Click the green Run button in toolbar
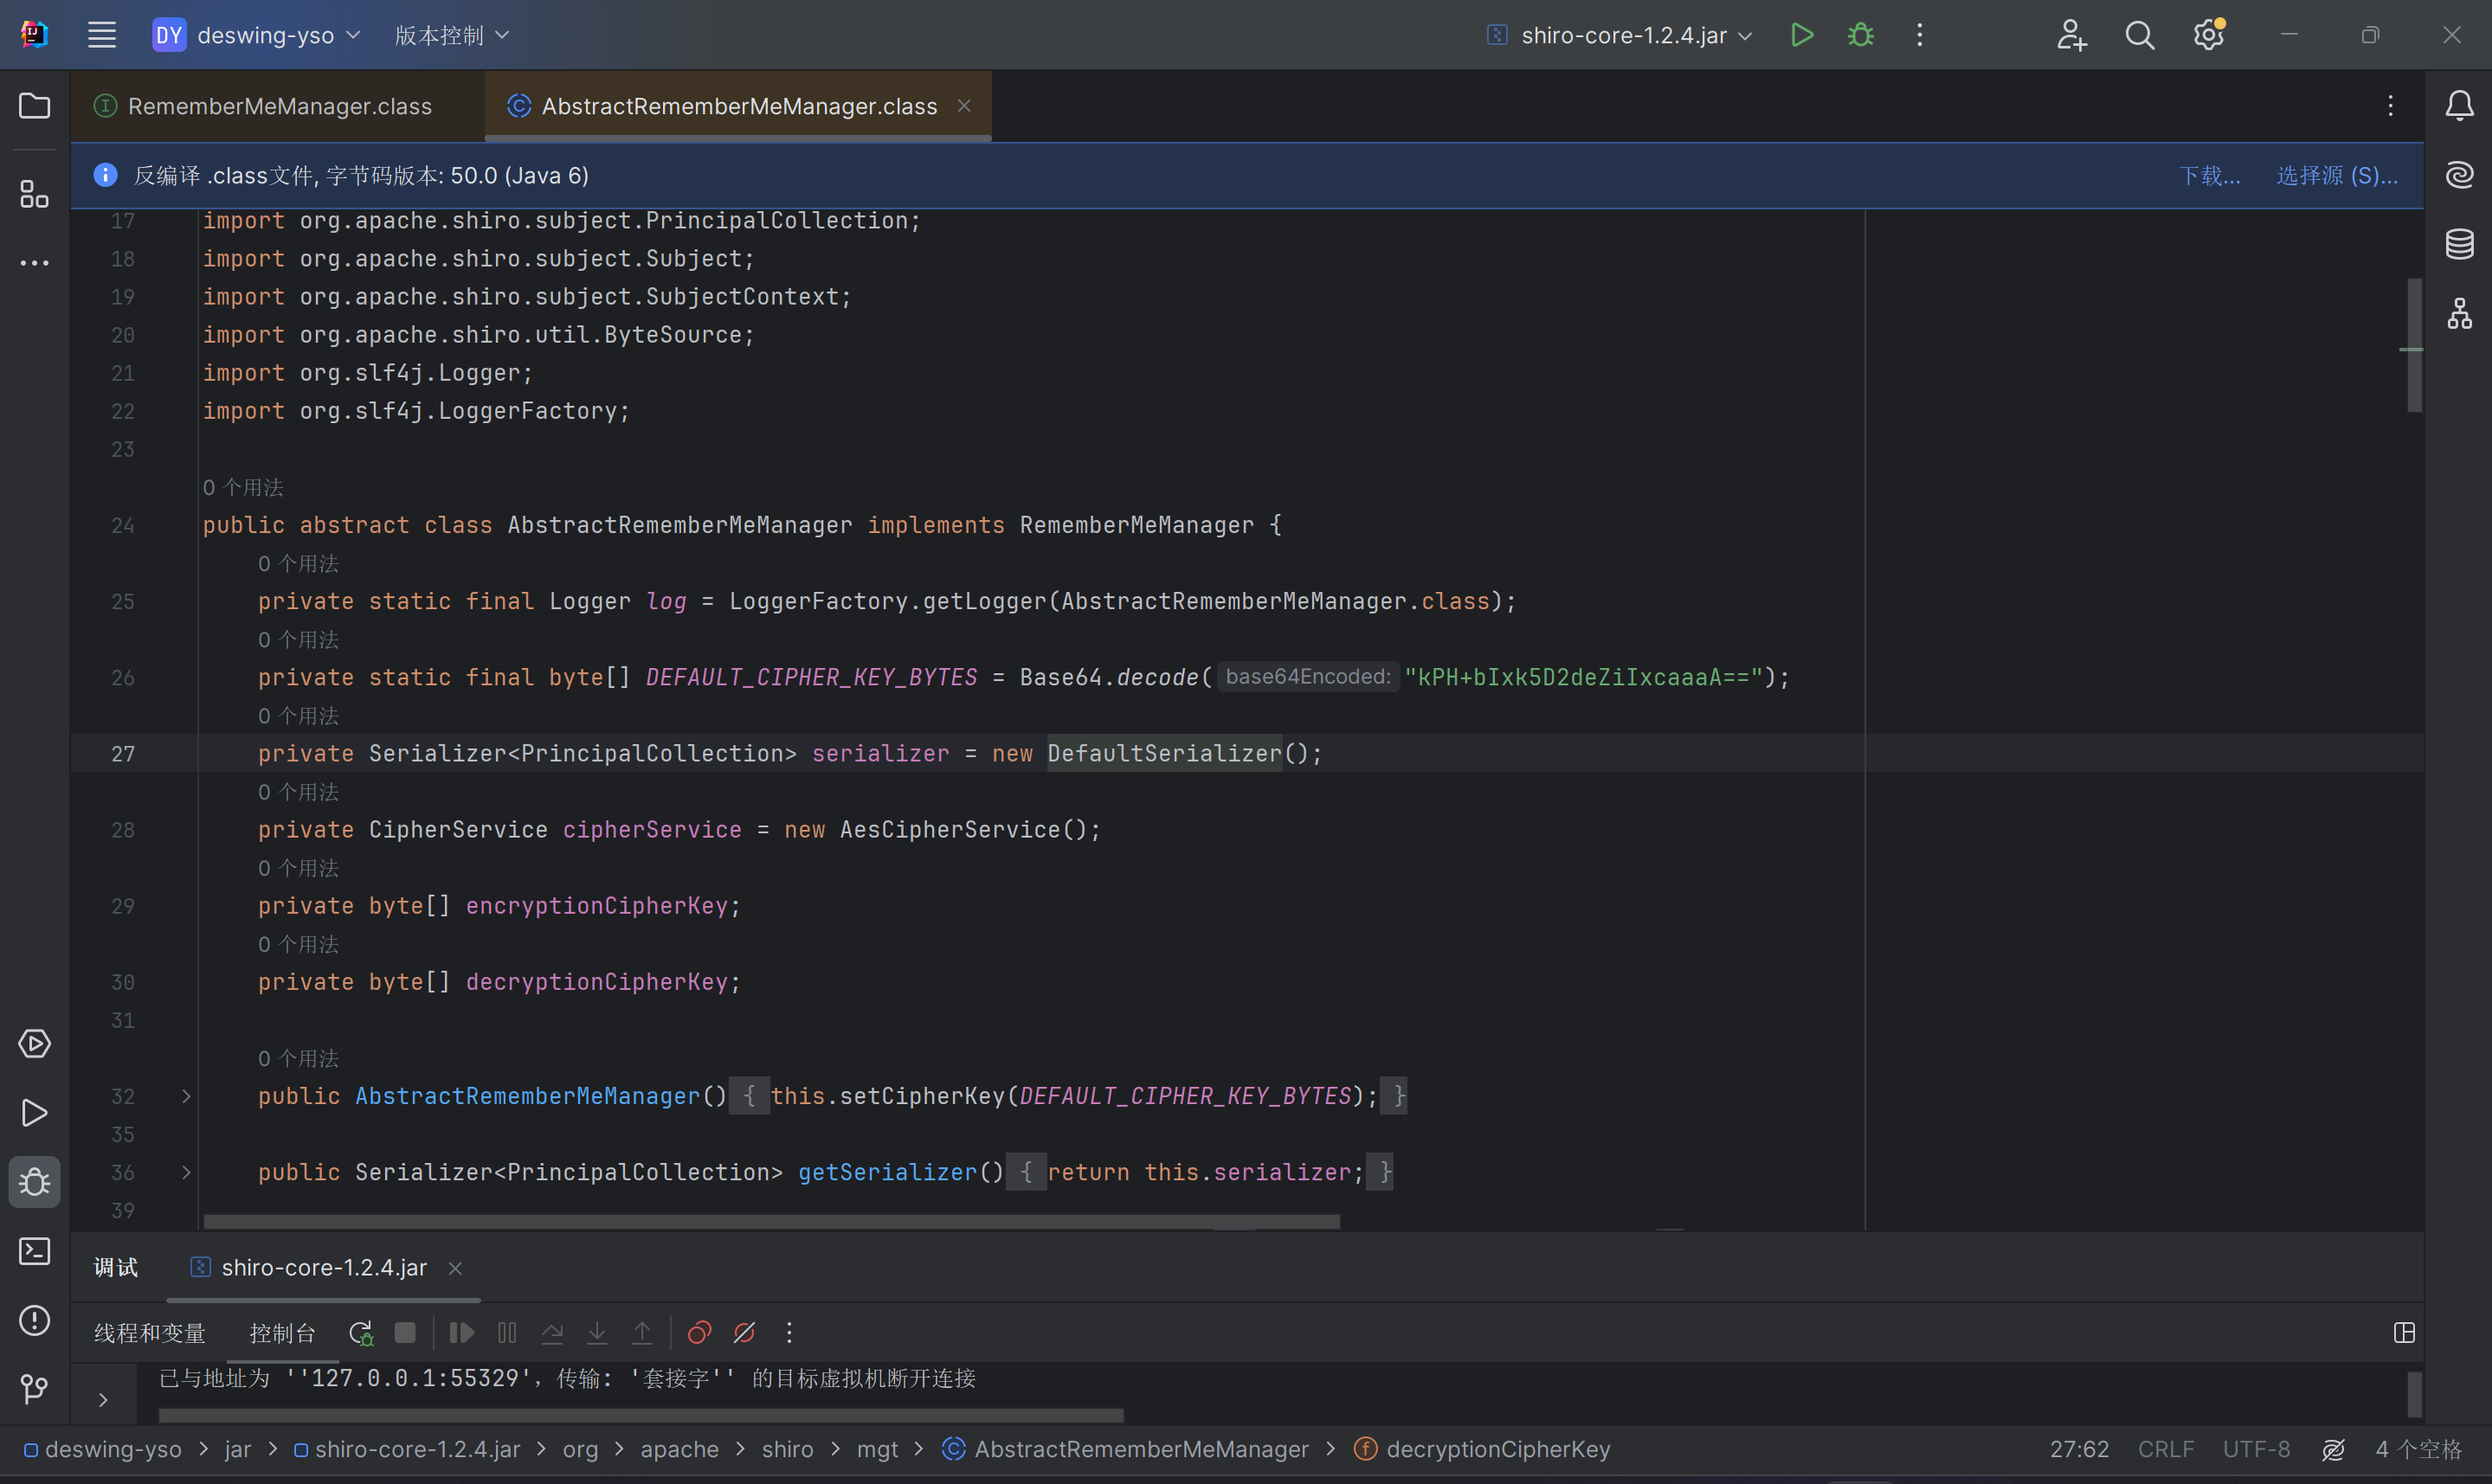Image resolution: width=2492 pixels, height=1484 pixels. tap(1801, 35)
